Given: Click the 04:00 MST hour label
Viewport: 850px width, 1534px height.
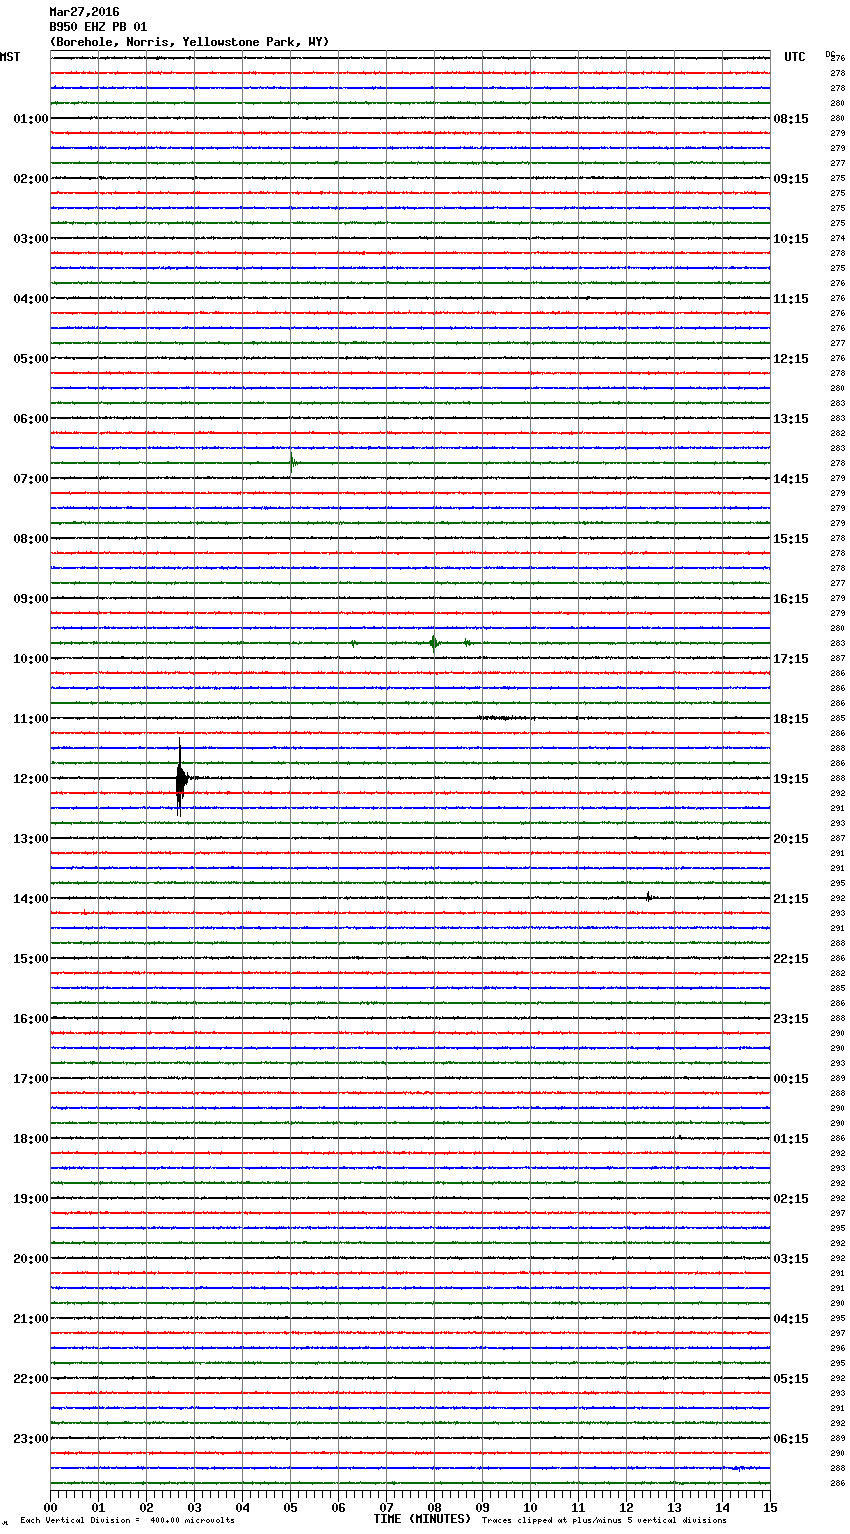Looking at the screenshot, I should pyautogui.click(x=30, y=299).
